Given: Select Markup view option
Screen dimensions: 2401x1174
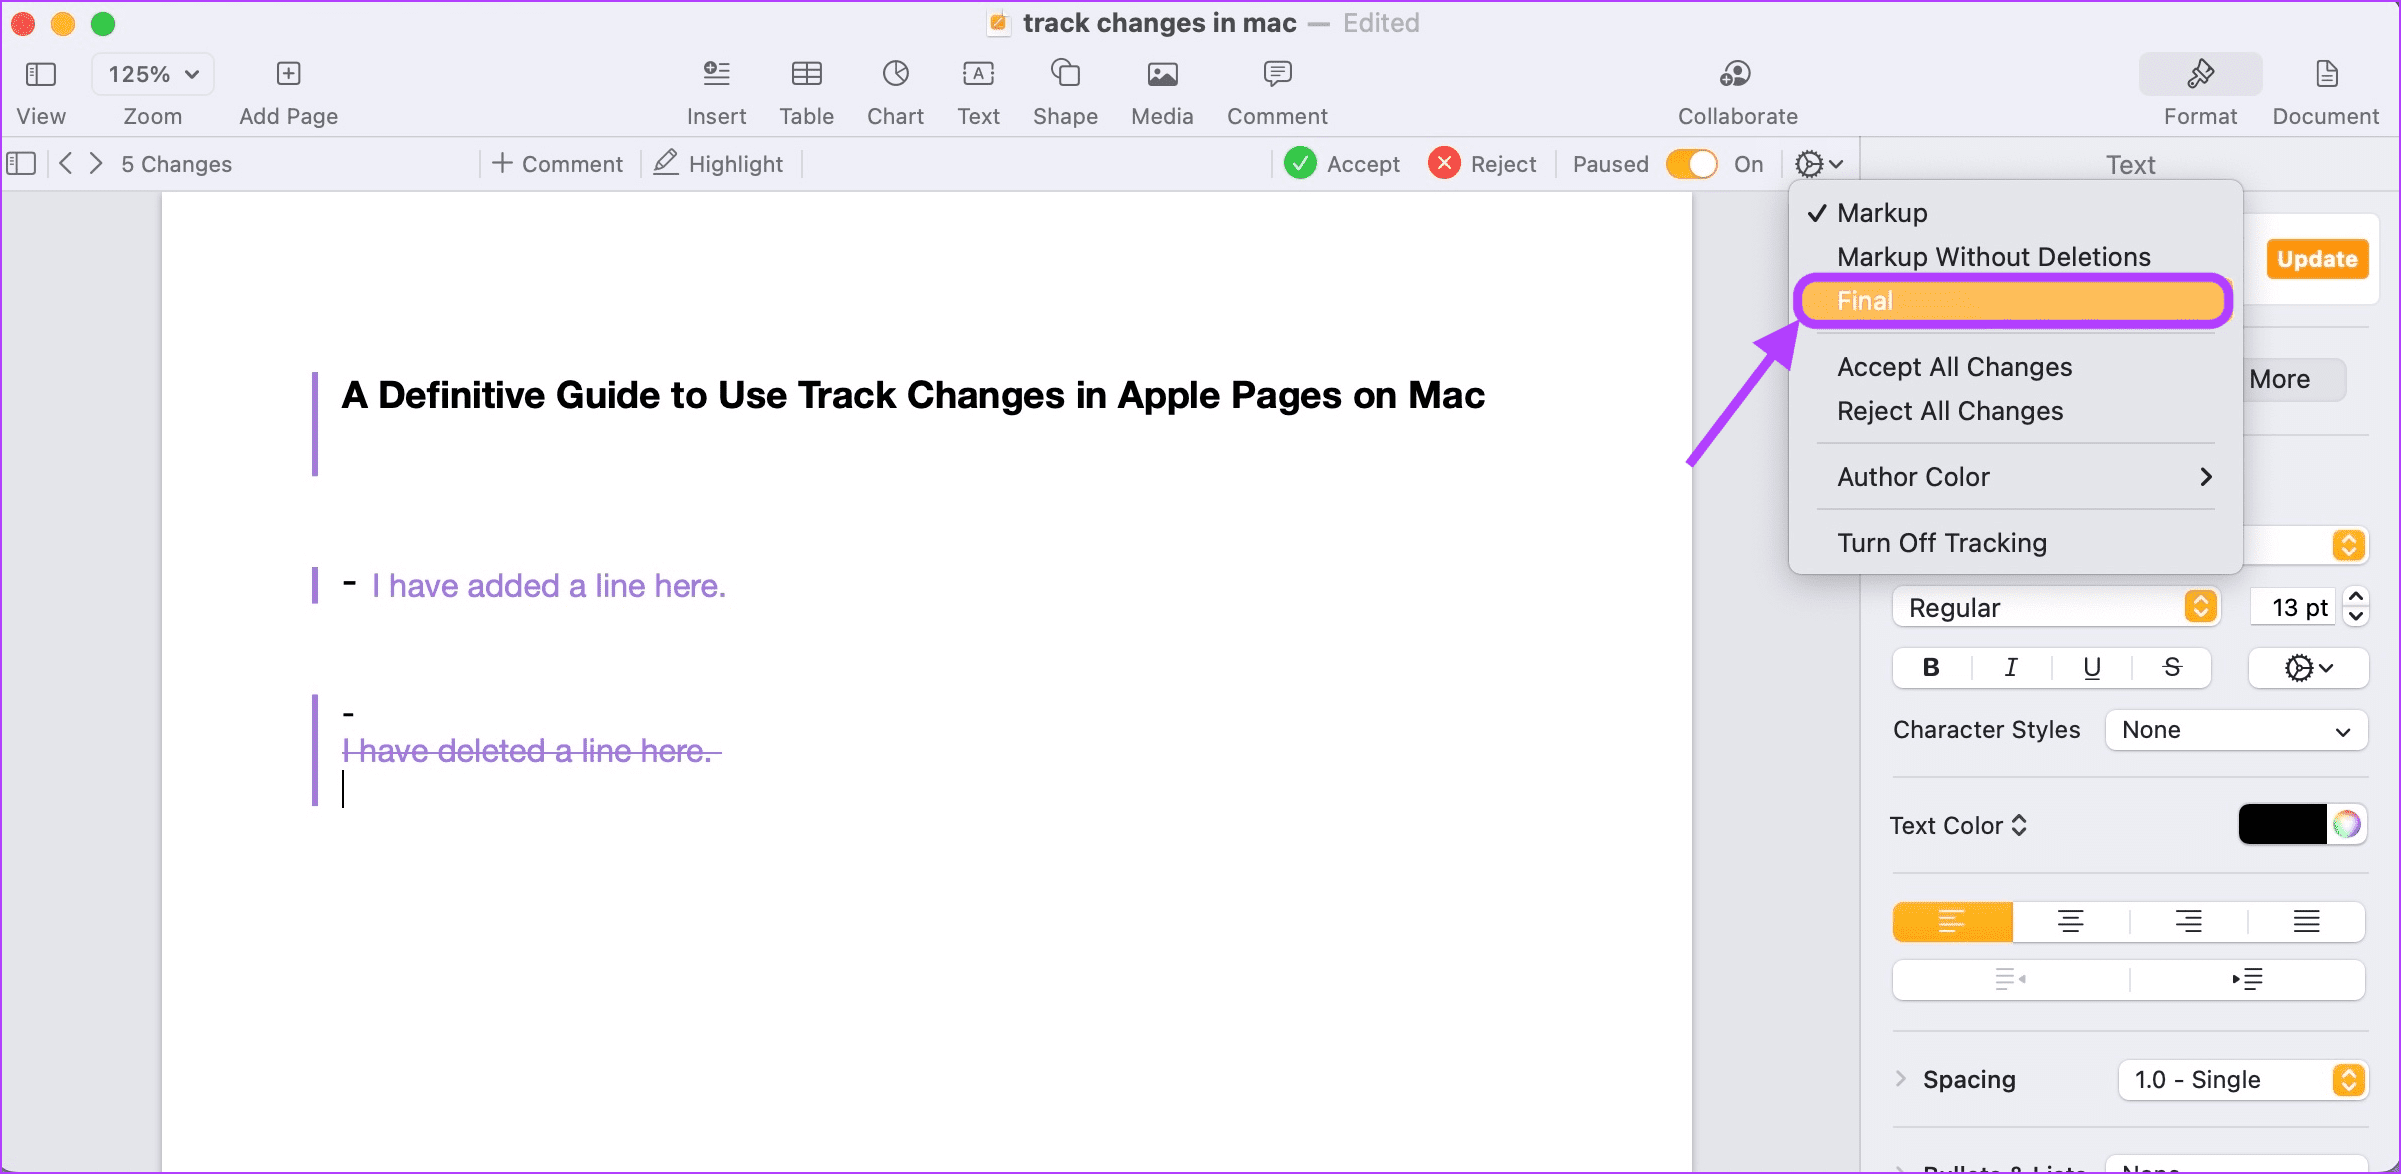Looking at the screenshot, I should [2014, 213].
